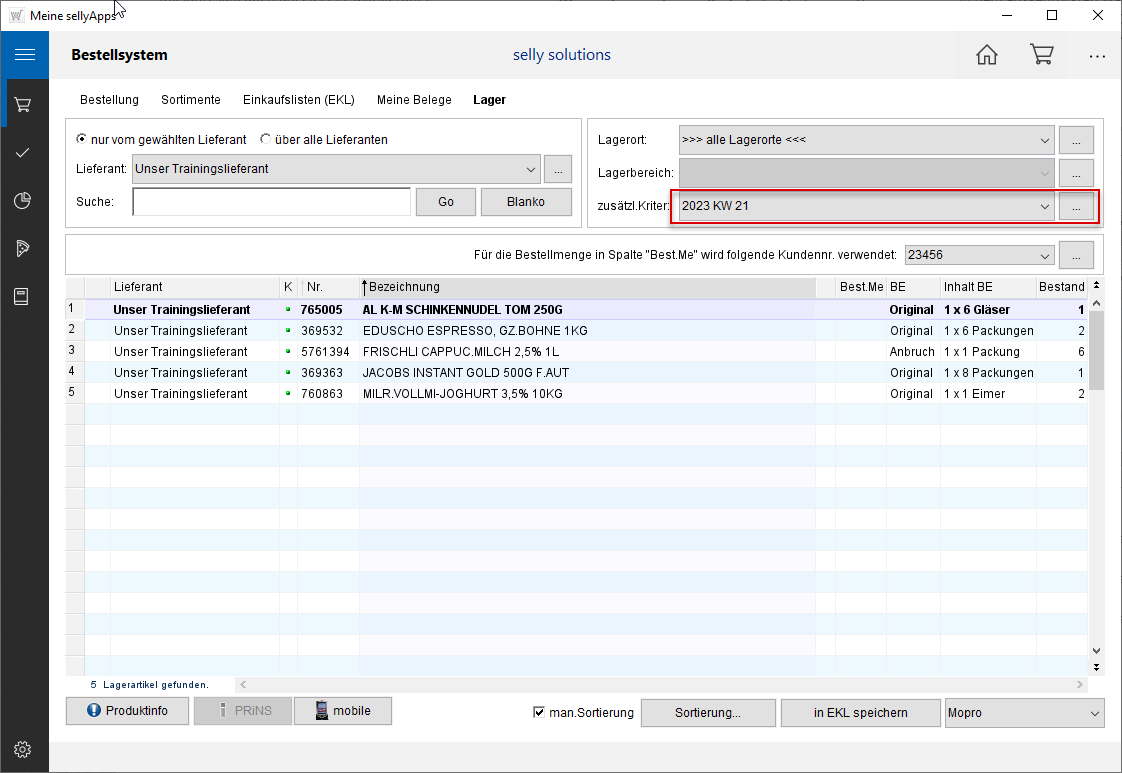The image size is (1122, 773).
Task: Open the cart icon in header
Action: 1042,55
